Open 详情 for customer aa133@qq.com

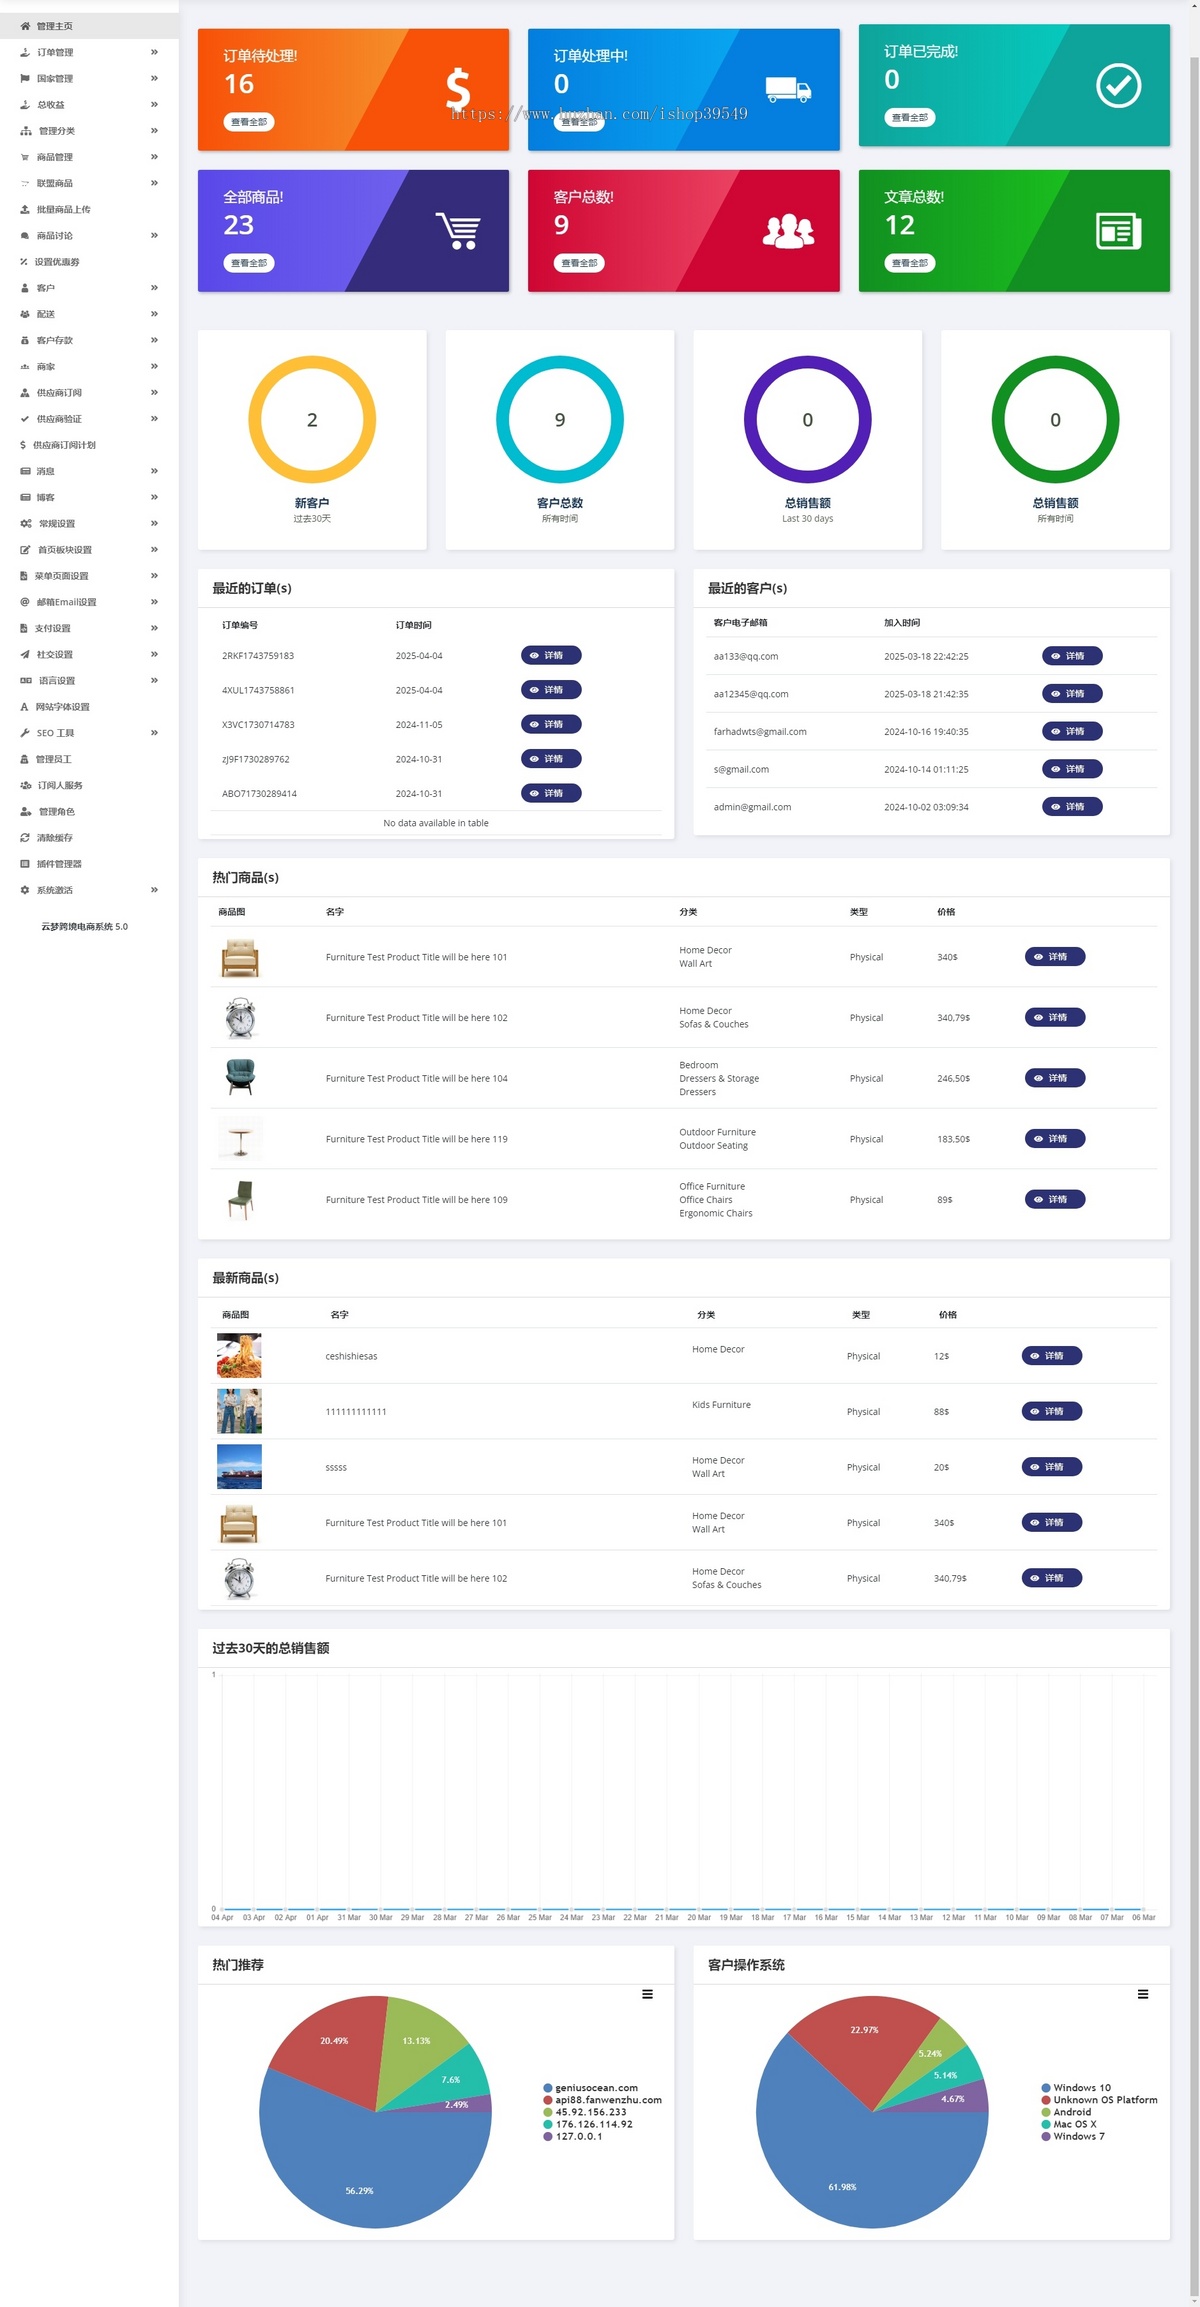pos(1072,656)
